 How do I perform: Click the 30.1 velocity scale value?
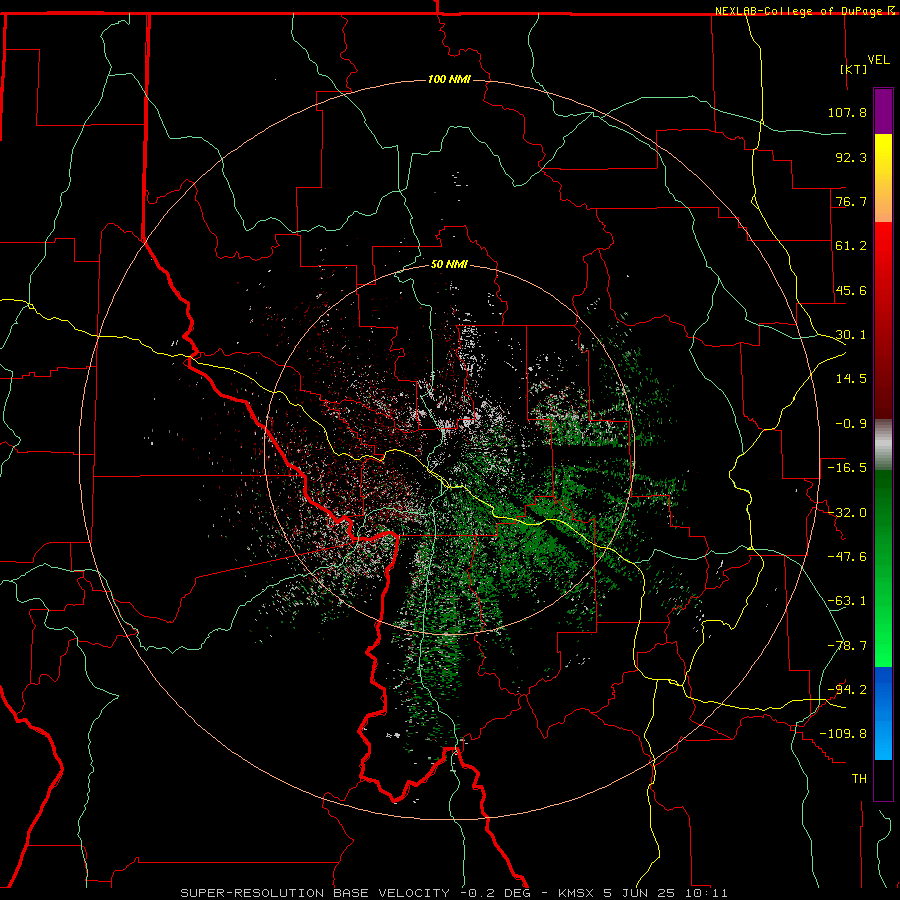851,335
